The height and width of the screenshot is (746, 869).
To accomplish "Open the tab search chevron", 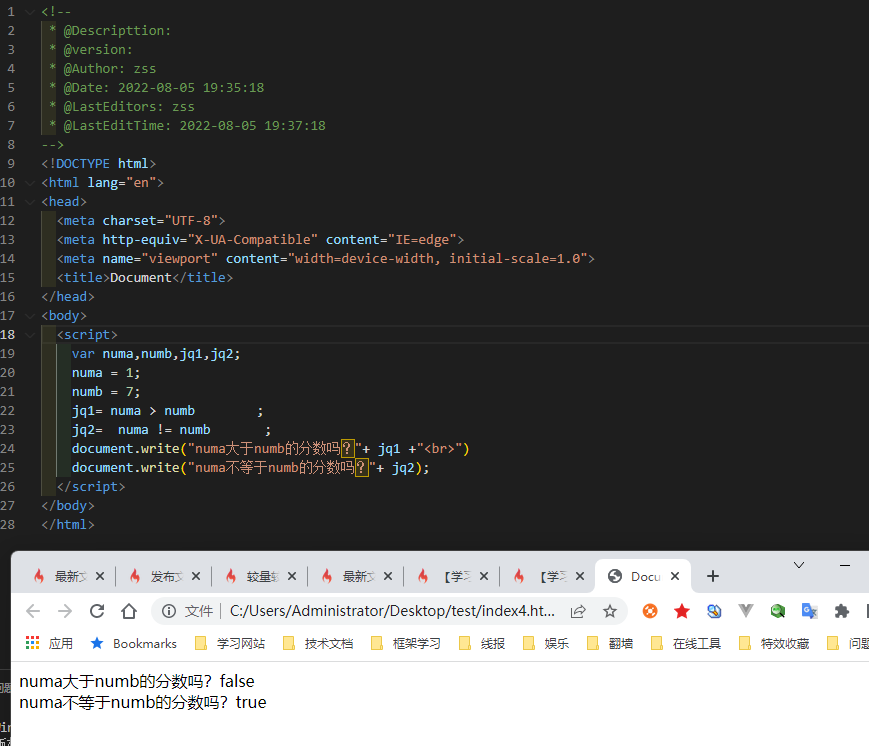I will pos(799,565).
